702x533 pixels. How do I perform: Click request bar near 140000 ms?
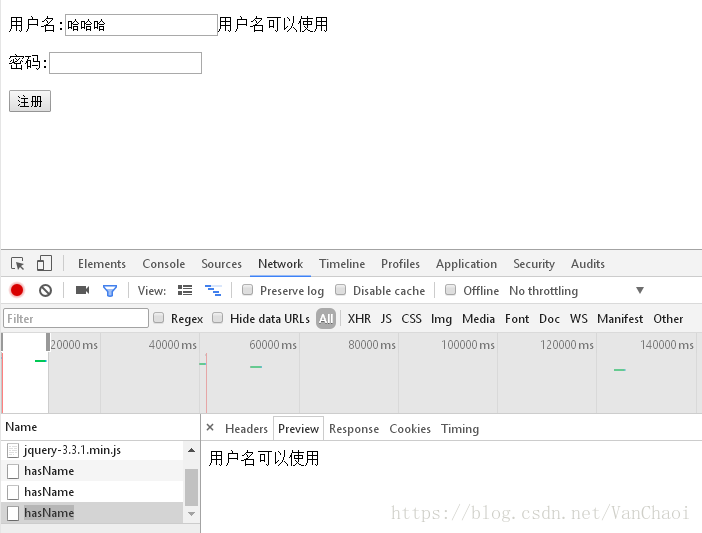pos(620,370)
